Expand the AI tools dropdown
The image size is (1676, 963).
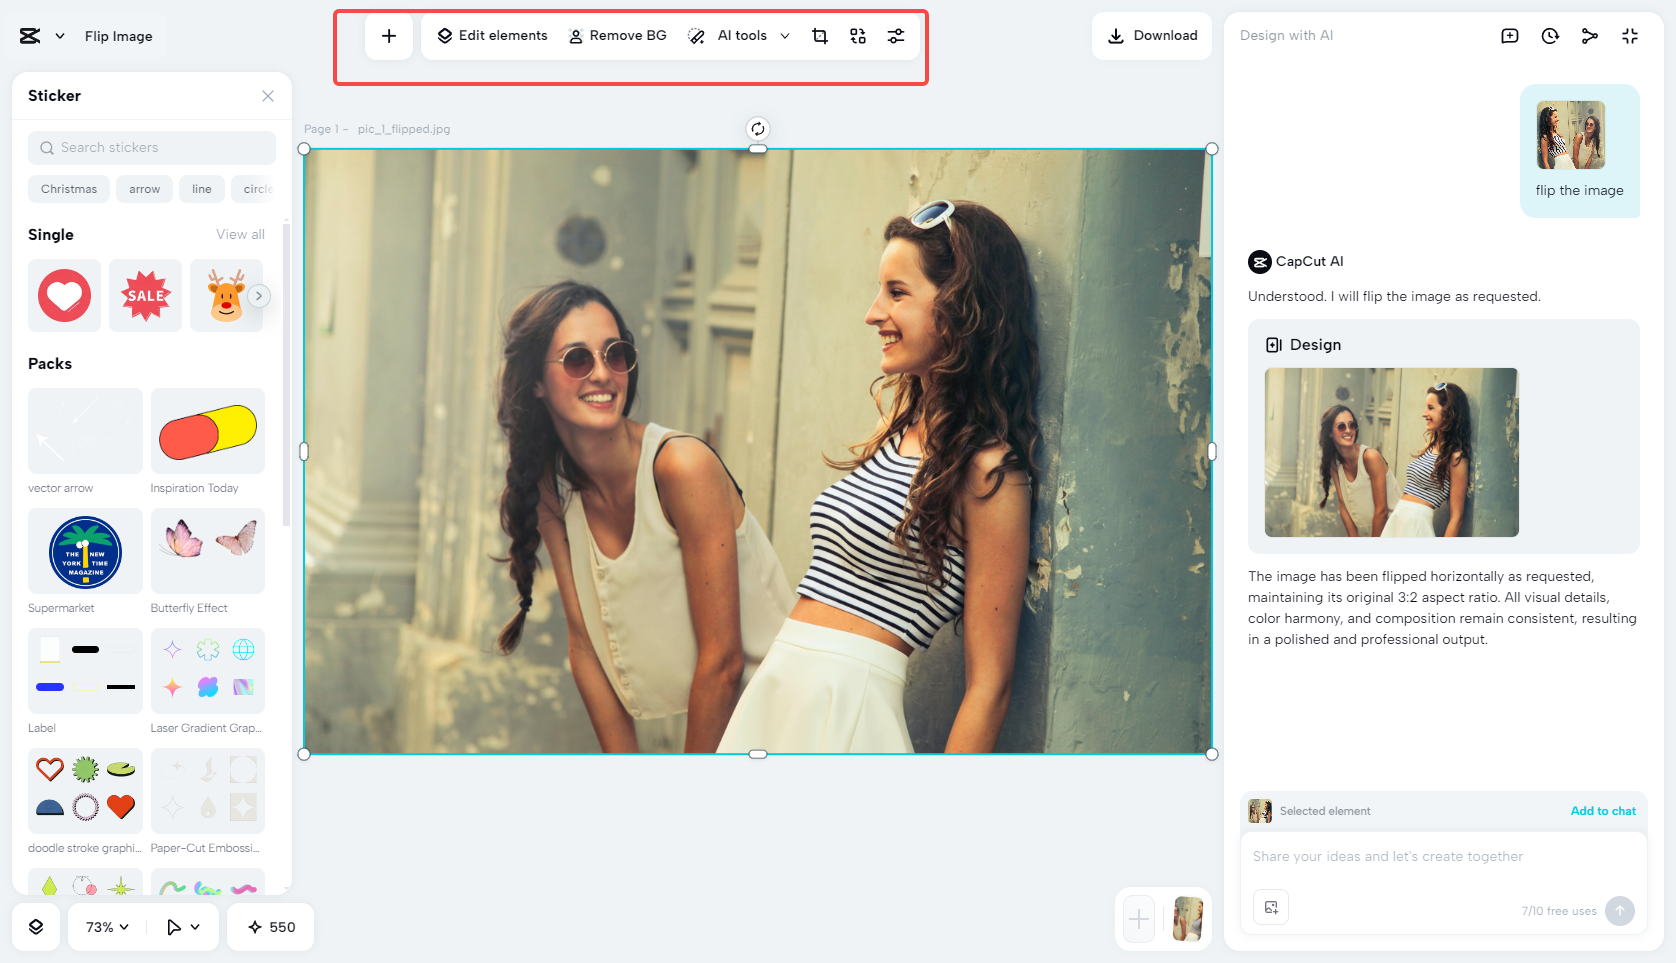tap(786, 35)
